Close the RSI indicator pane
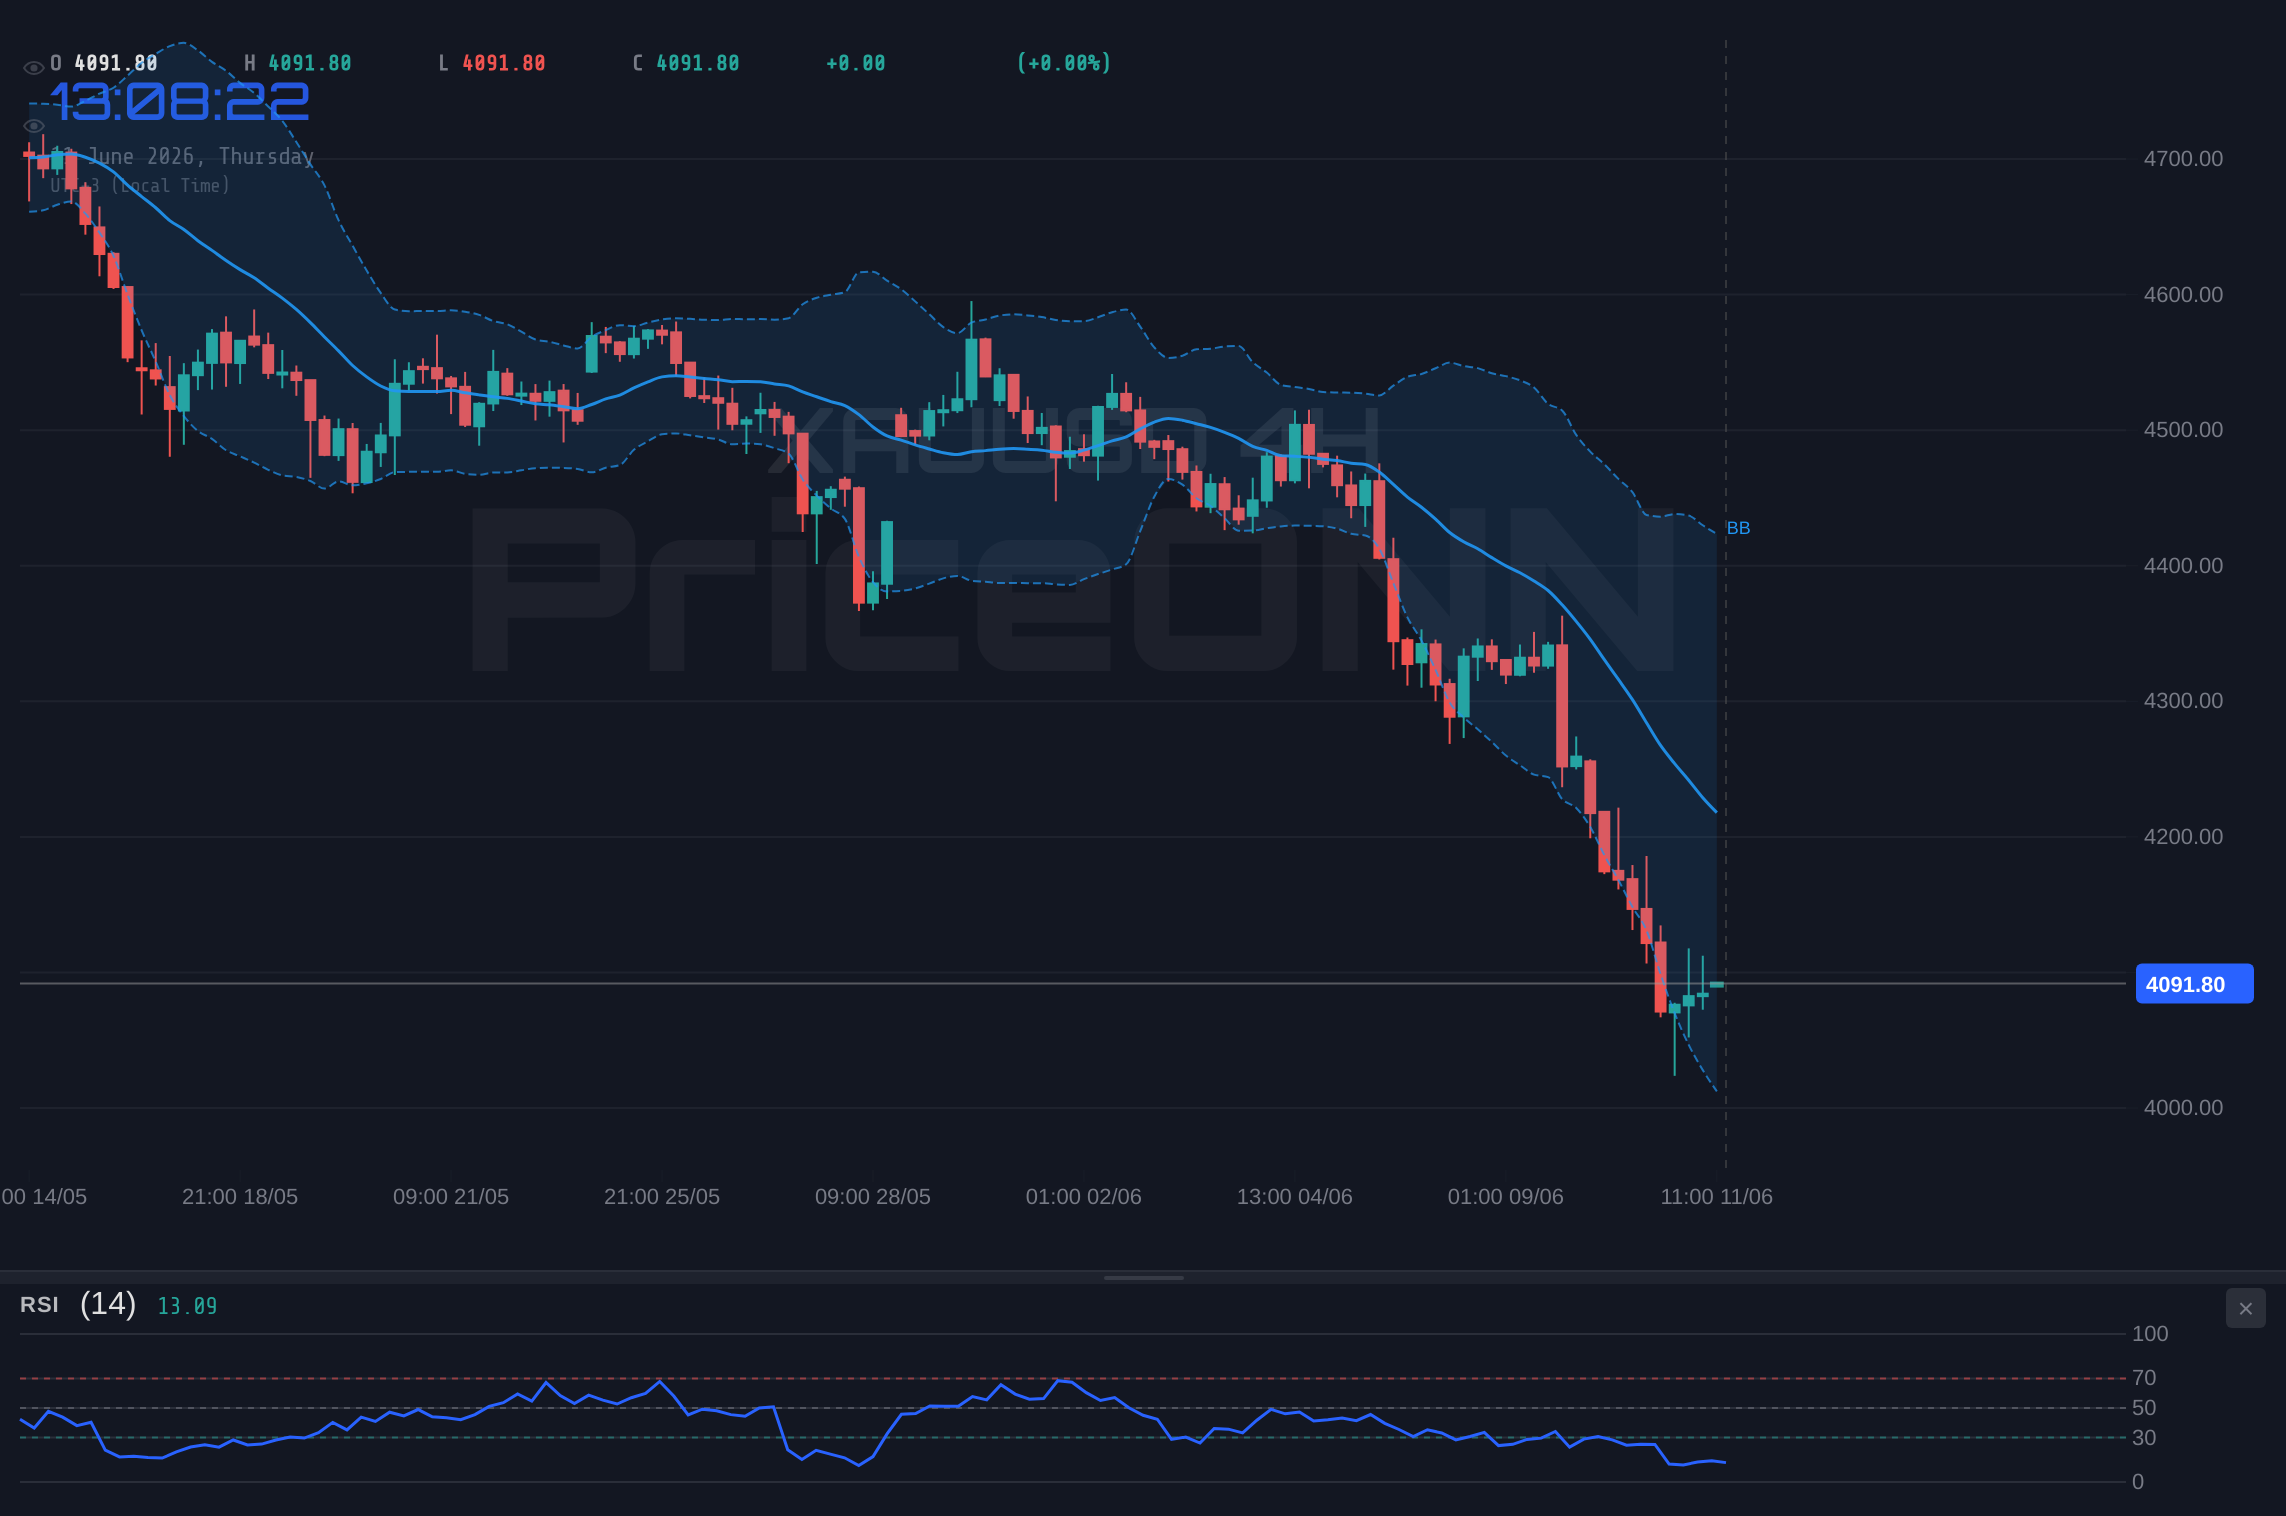The height and width of the screenshot is (1516, 2286). (x=2245, y=1308)
